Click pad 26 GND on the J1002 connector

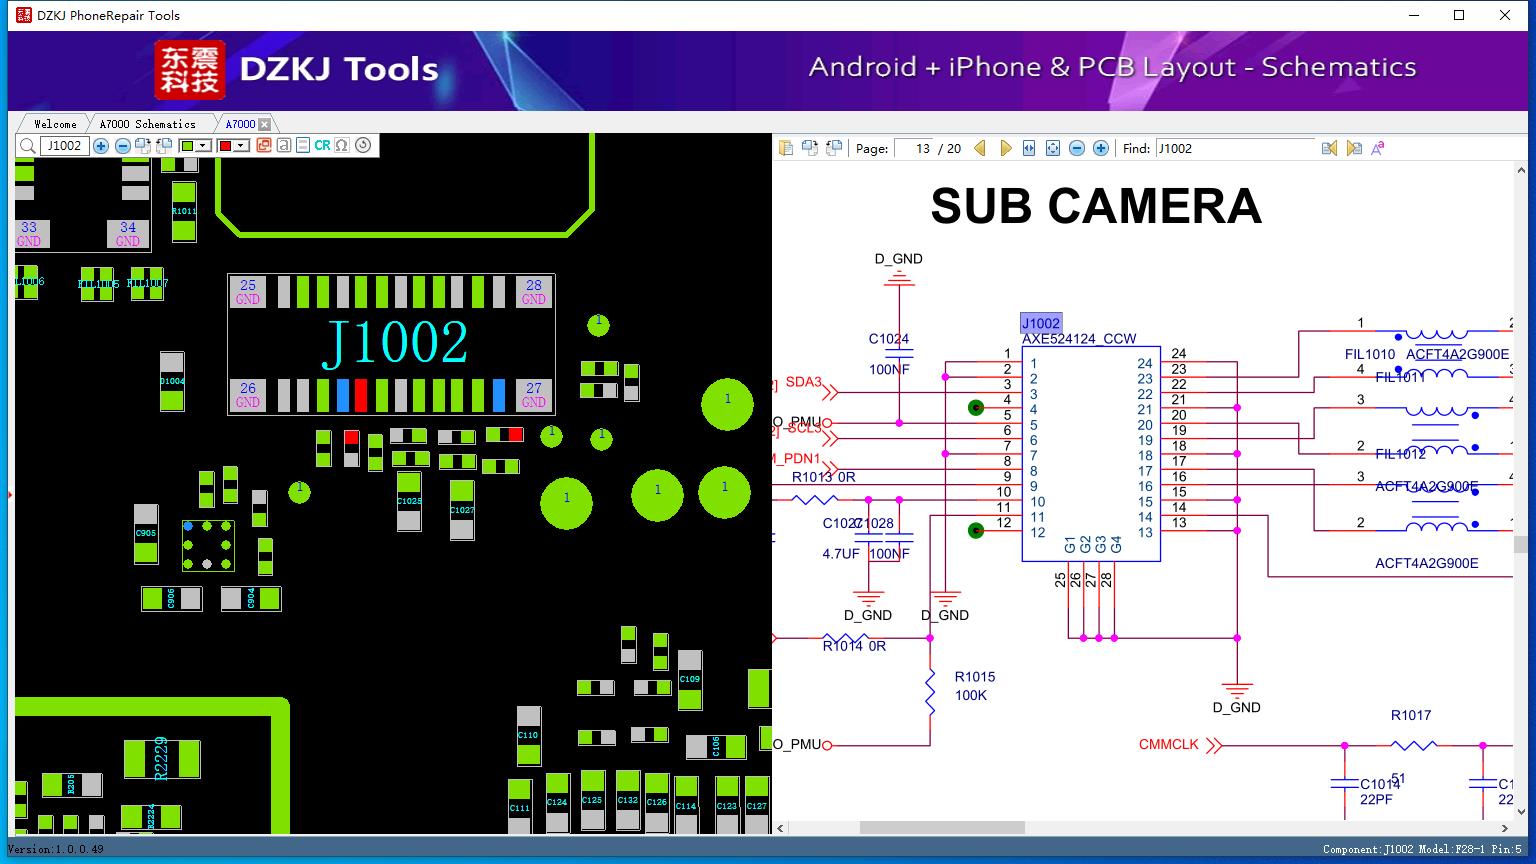[248, 395]
